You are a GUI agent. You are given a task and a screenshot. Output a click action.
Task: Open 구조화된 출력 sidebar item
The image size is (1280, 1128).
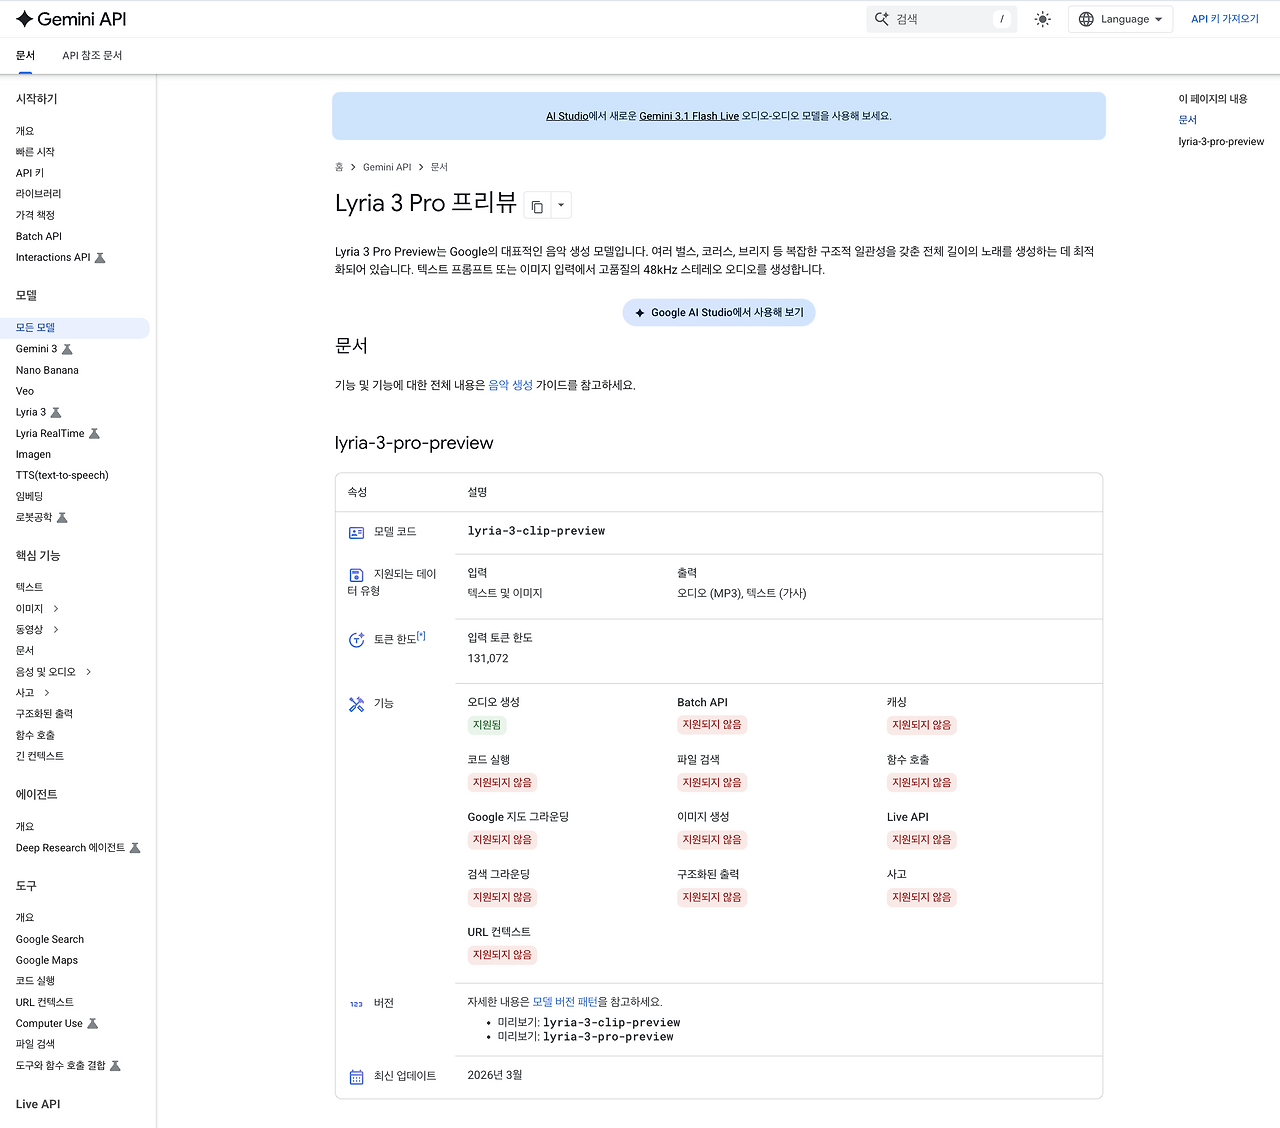[x=44, y=714]
